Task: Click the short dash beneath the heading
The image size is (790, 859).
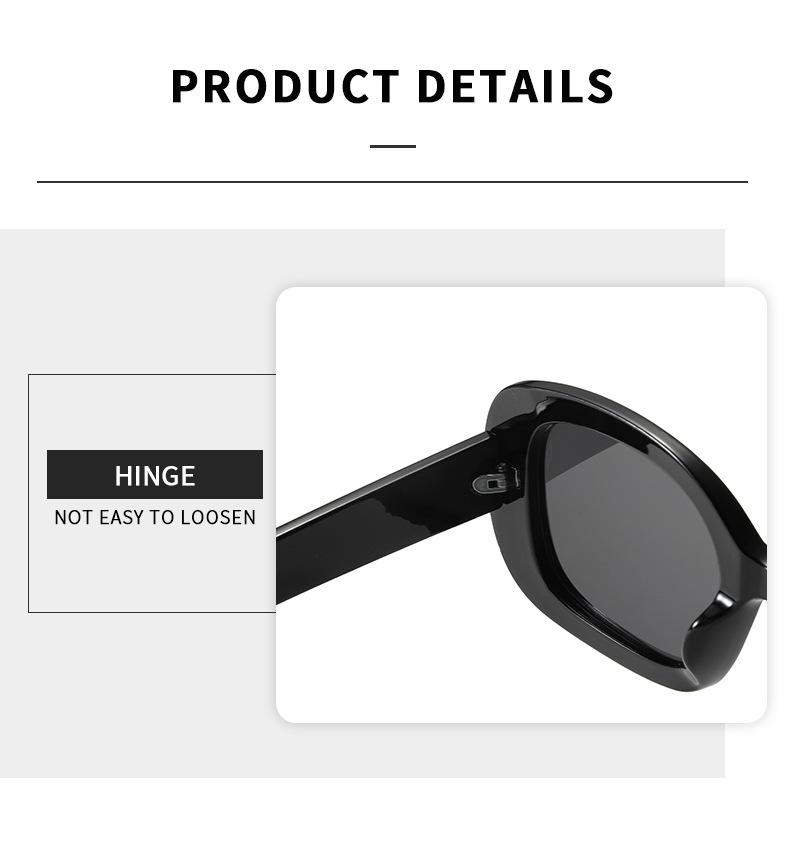Action: pos(392,146)
